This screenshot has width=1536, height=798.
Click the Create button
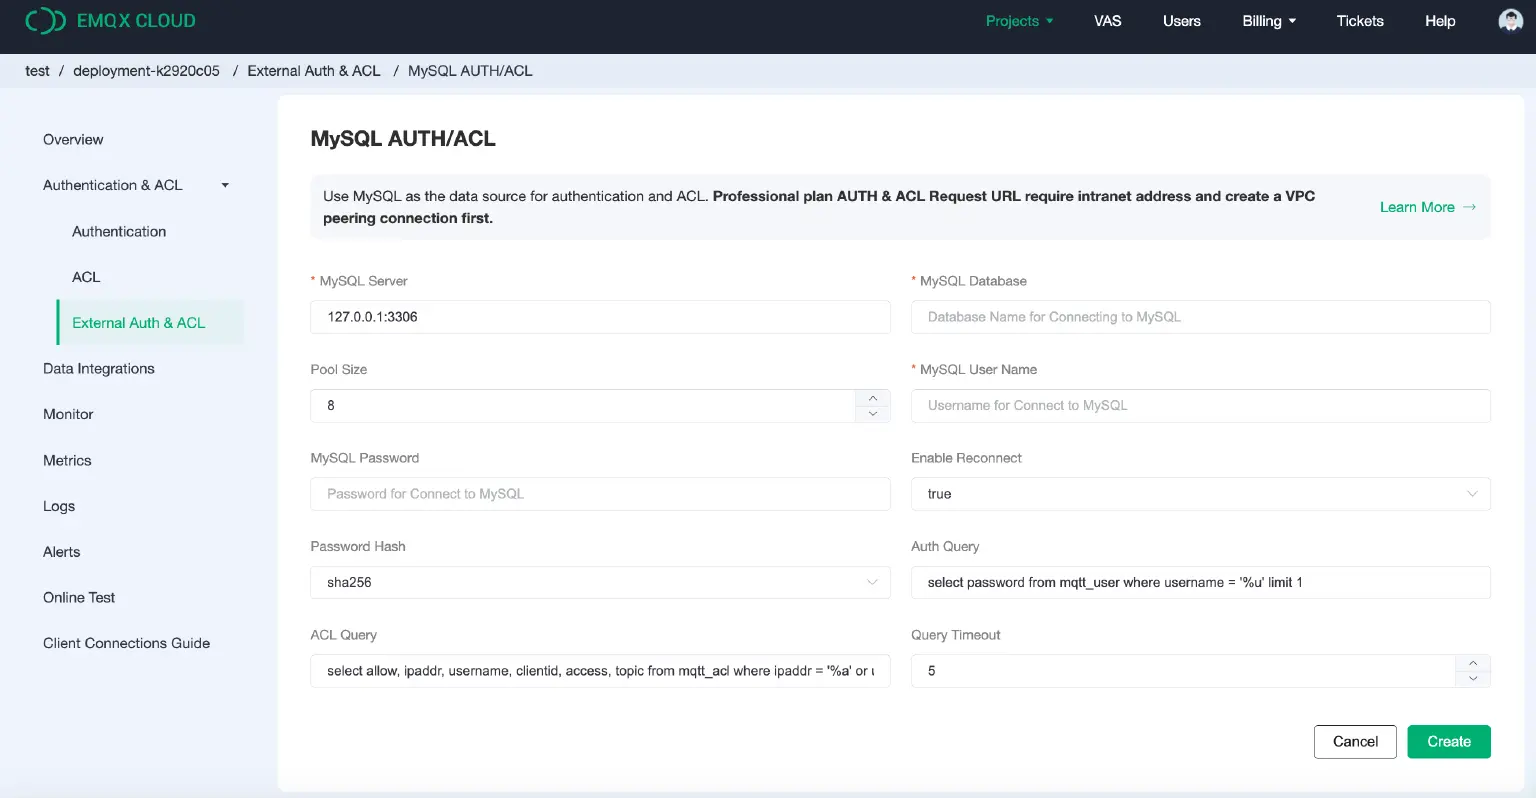(x=1448, y=741)
